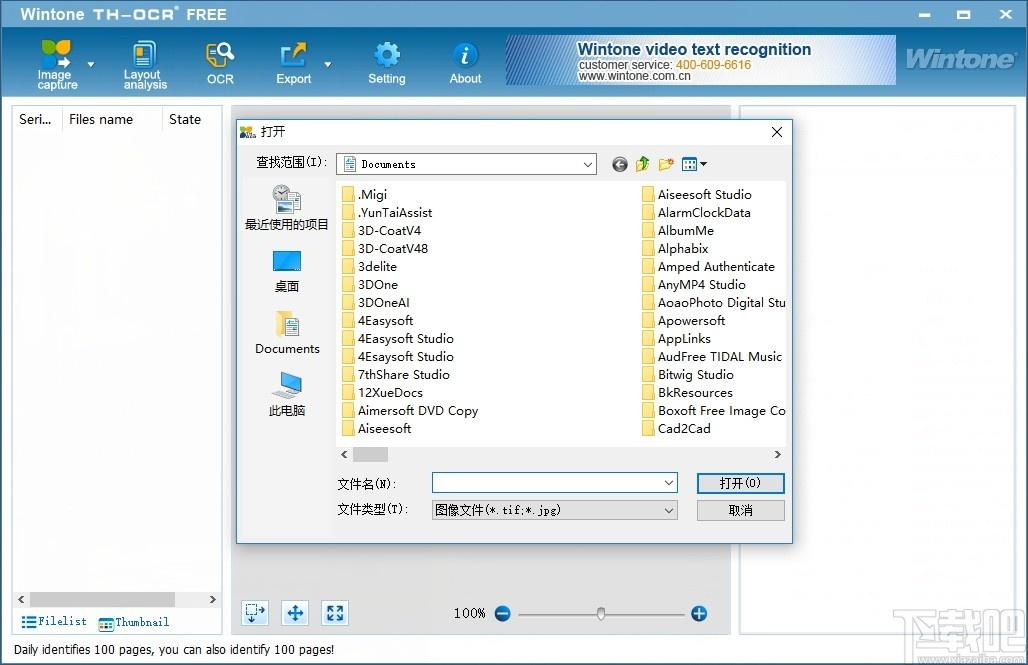Go to 桌面 desktop location

click(x=287, y=272)
